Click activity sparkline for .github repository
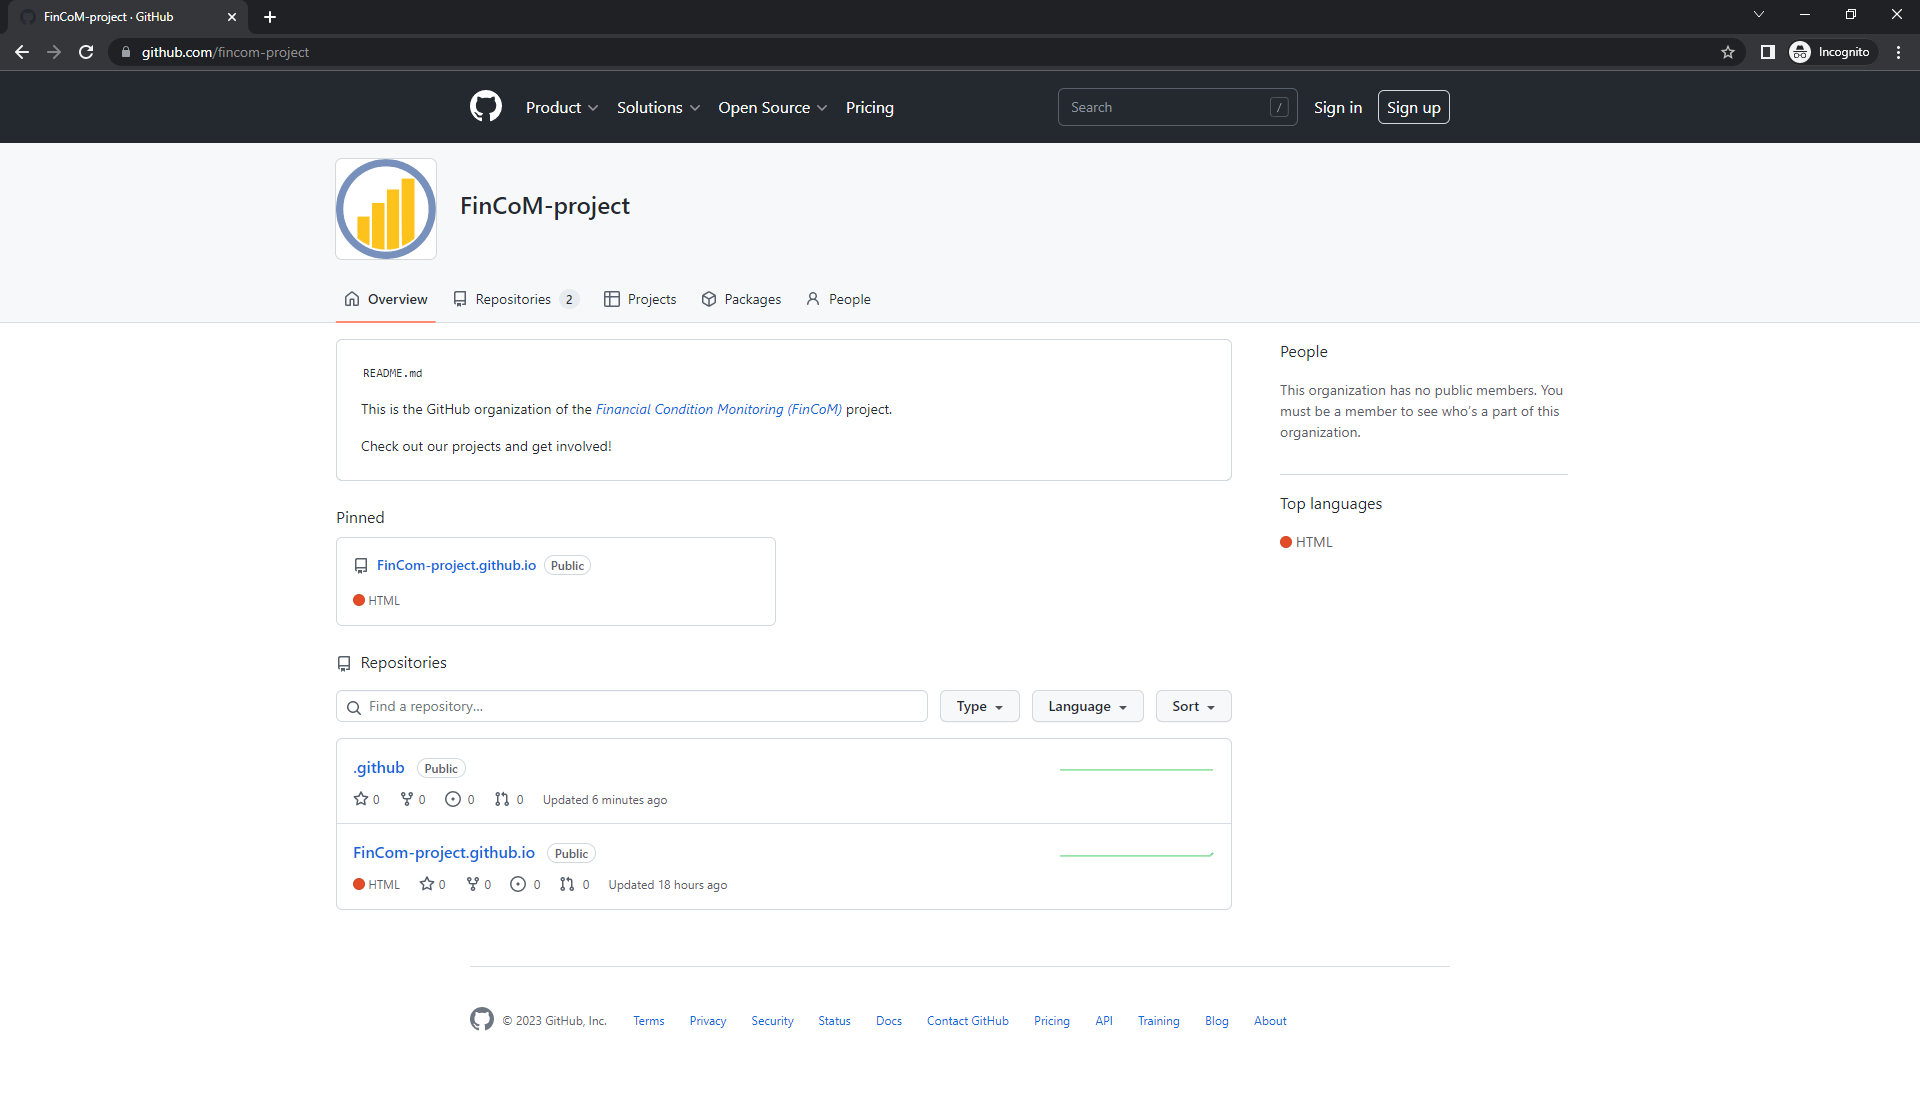Image resolution: width=1920 pixels, height=1101 pixels. pos(1137,770)
